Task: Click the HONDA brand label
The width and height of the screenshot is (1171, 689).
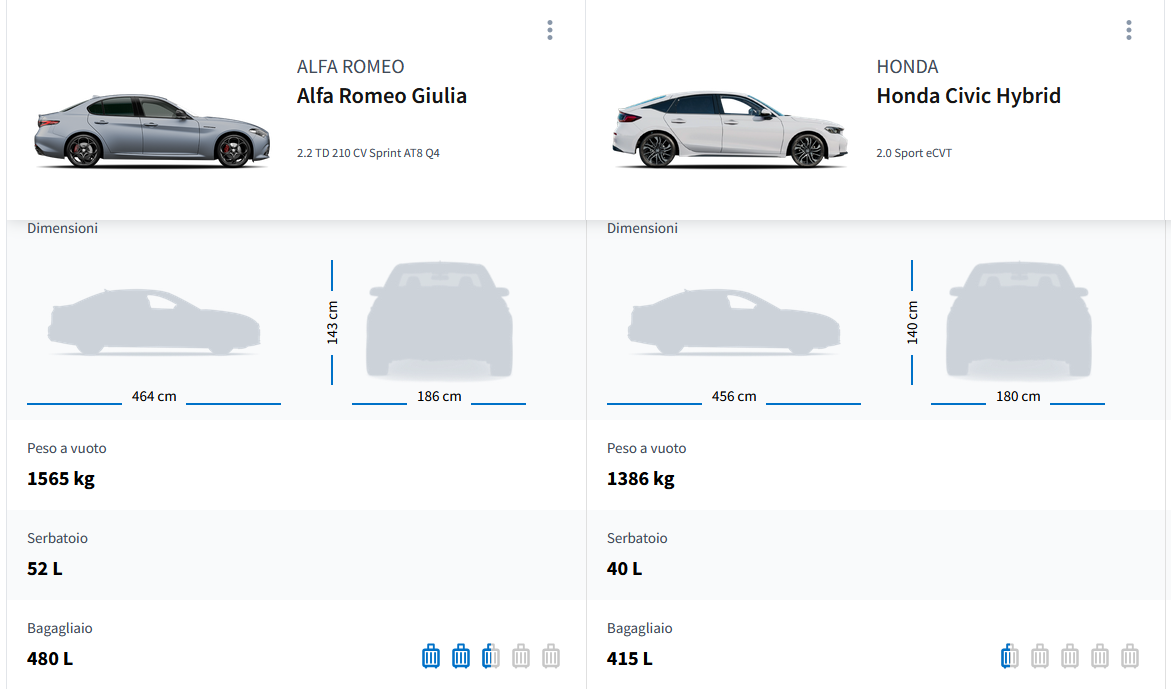Action: click(x=907, y=67)
